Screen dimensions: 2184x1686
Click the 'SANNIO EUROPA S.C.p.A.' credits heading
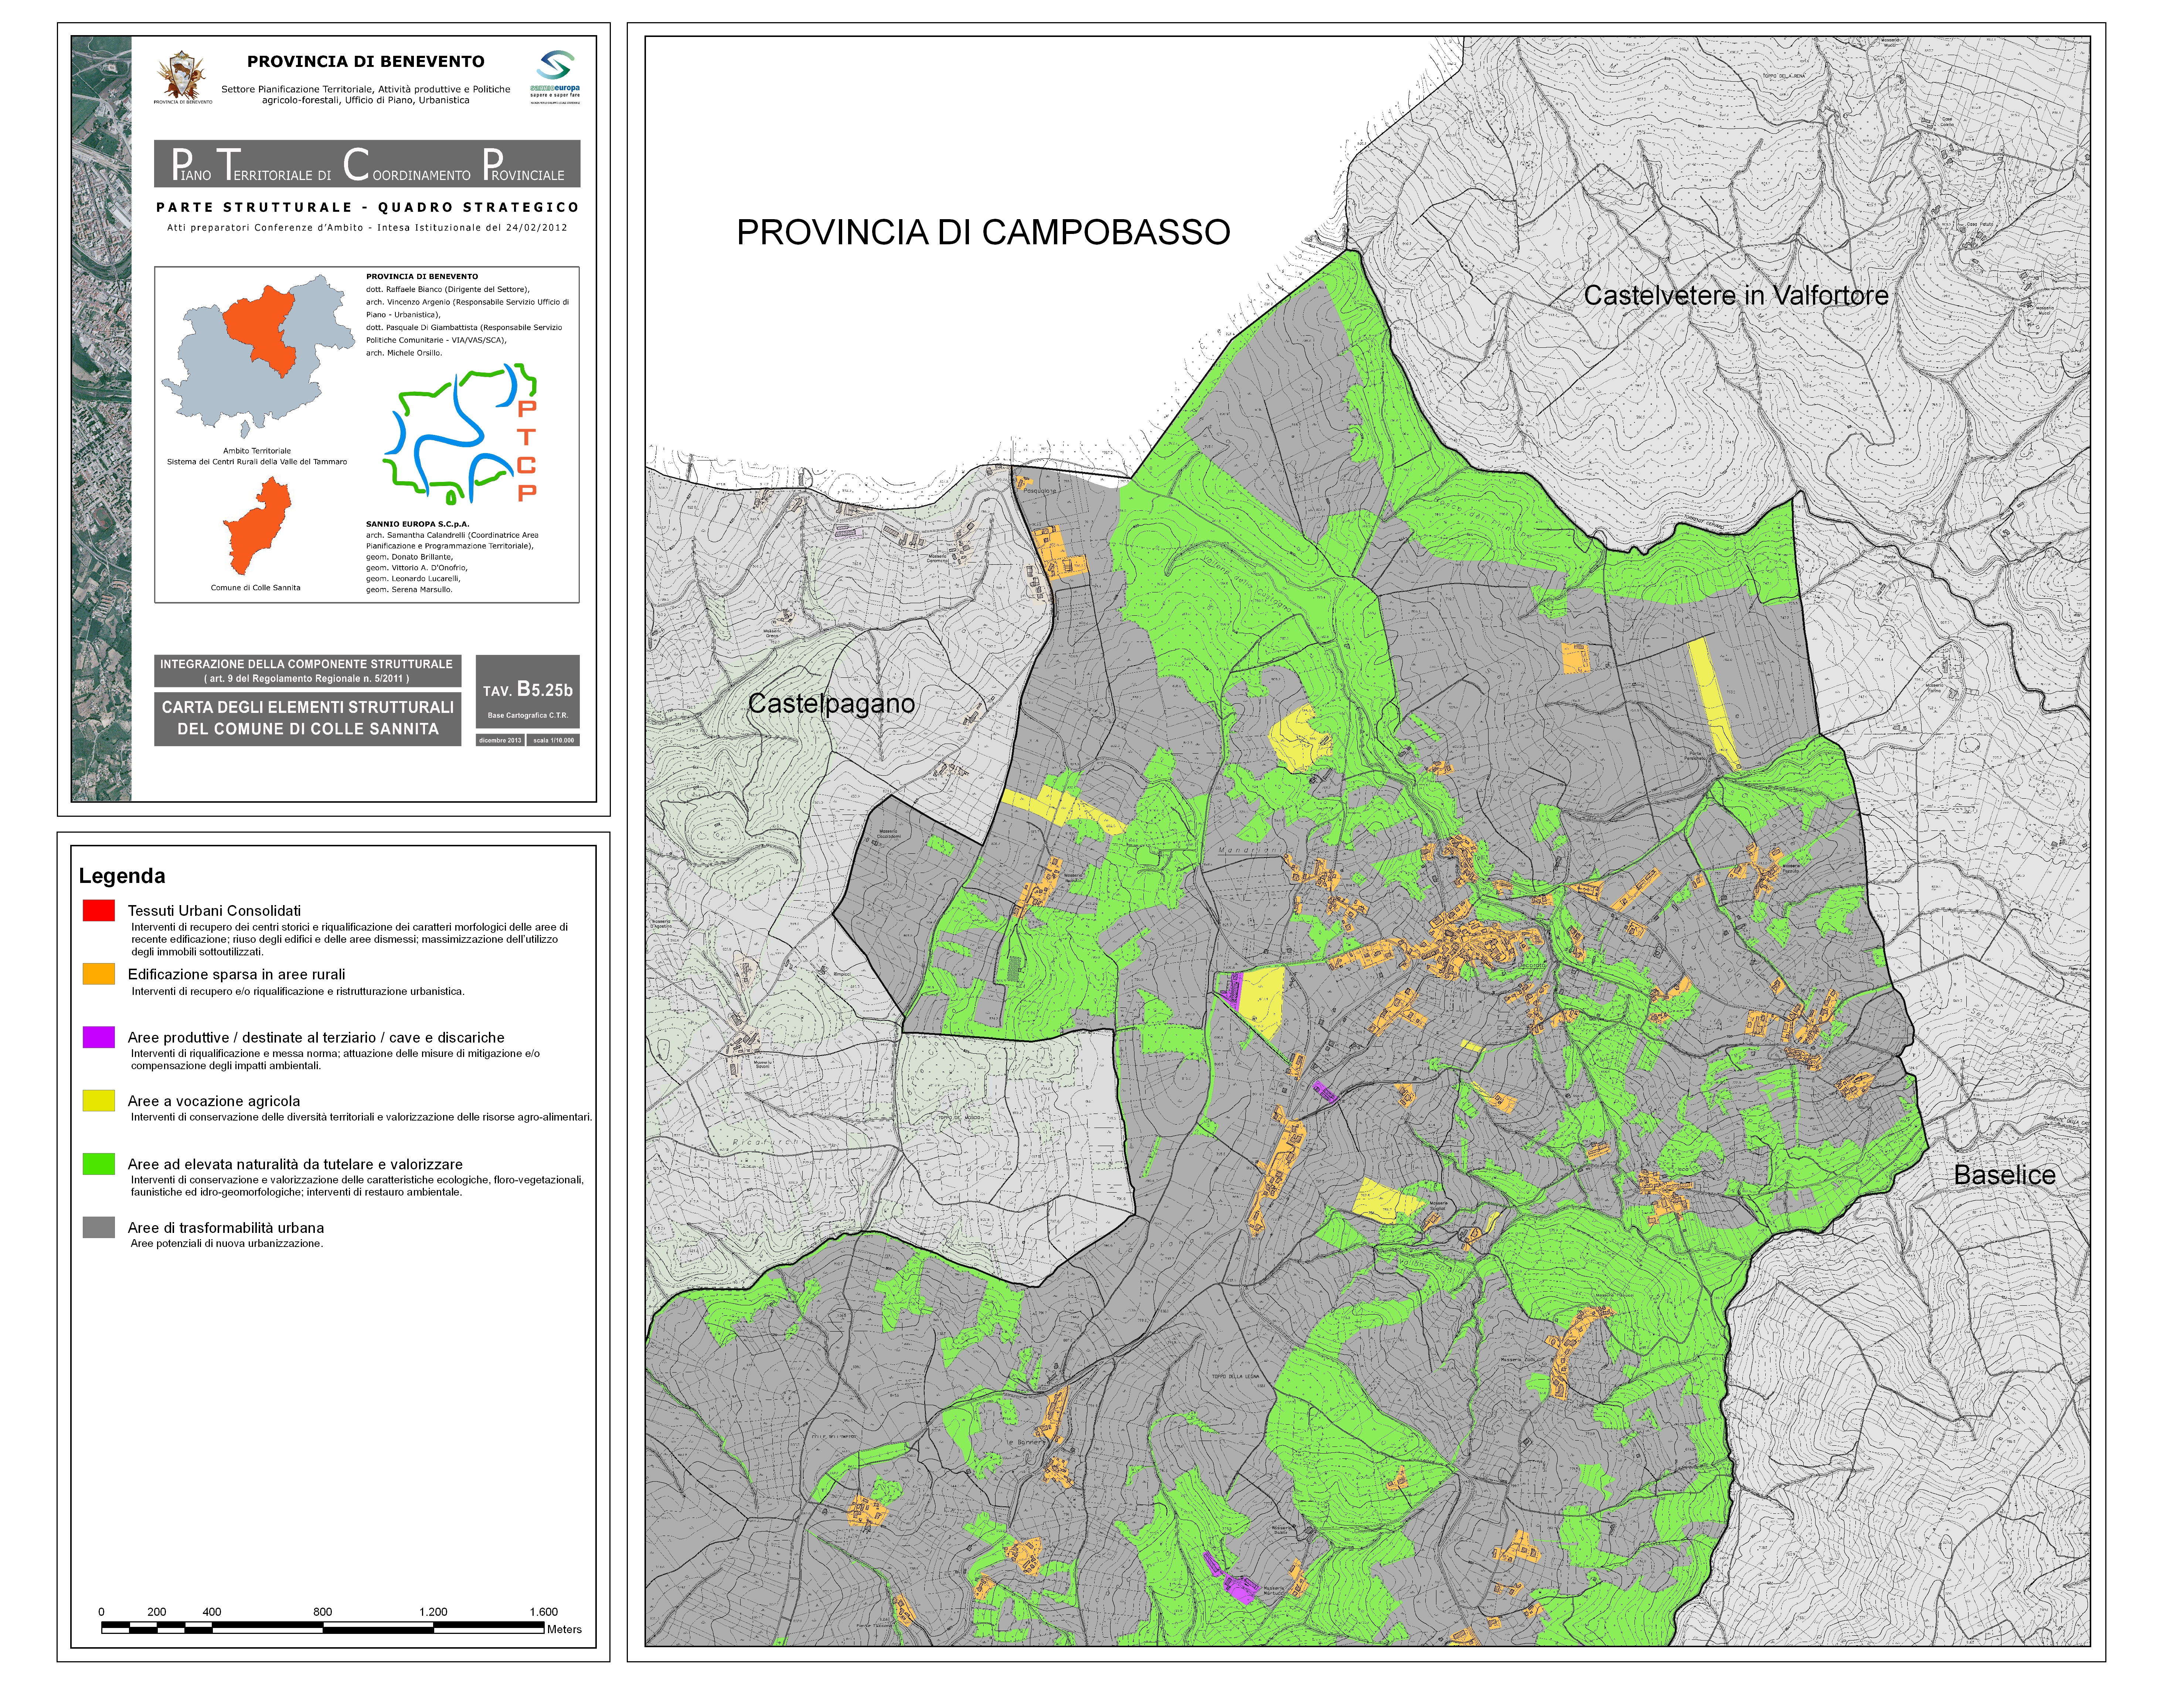tap(418, 524)
